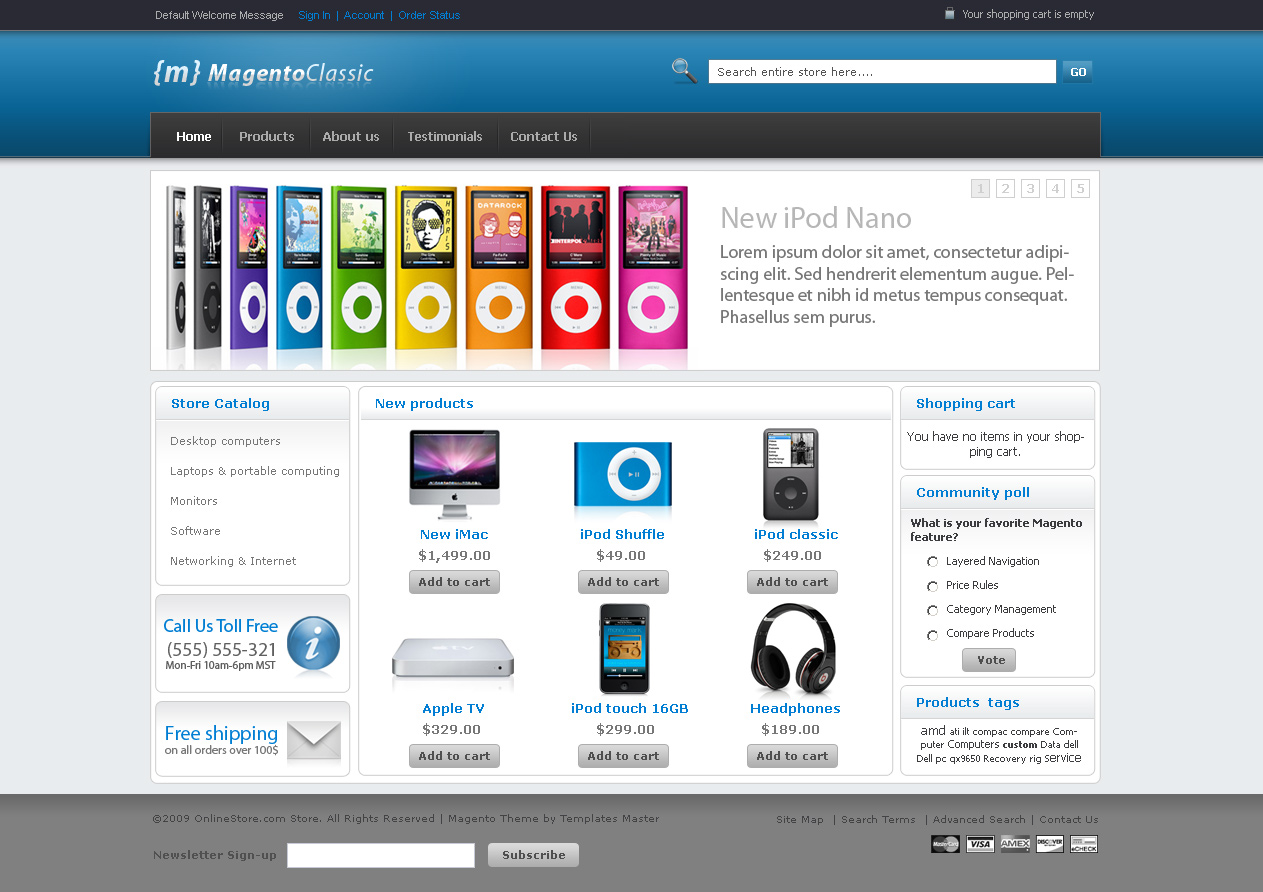Open the New iMac product image

(454, 474)
